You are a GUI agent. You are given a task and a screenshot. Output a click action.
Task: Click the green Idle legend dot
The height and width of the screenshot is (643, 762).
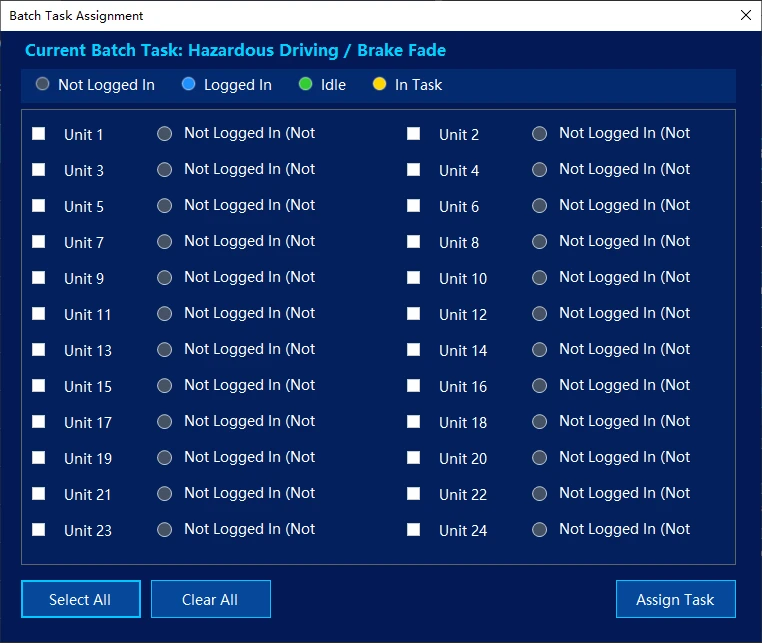(305, 84)
